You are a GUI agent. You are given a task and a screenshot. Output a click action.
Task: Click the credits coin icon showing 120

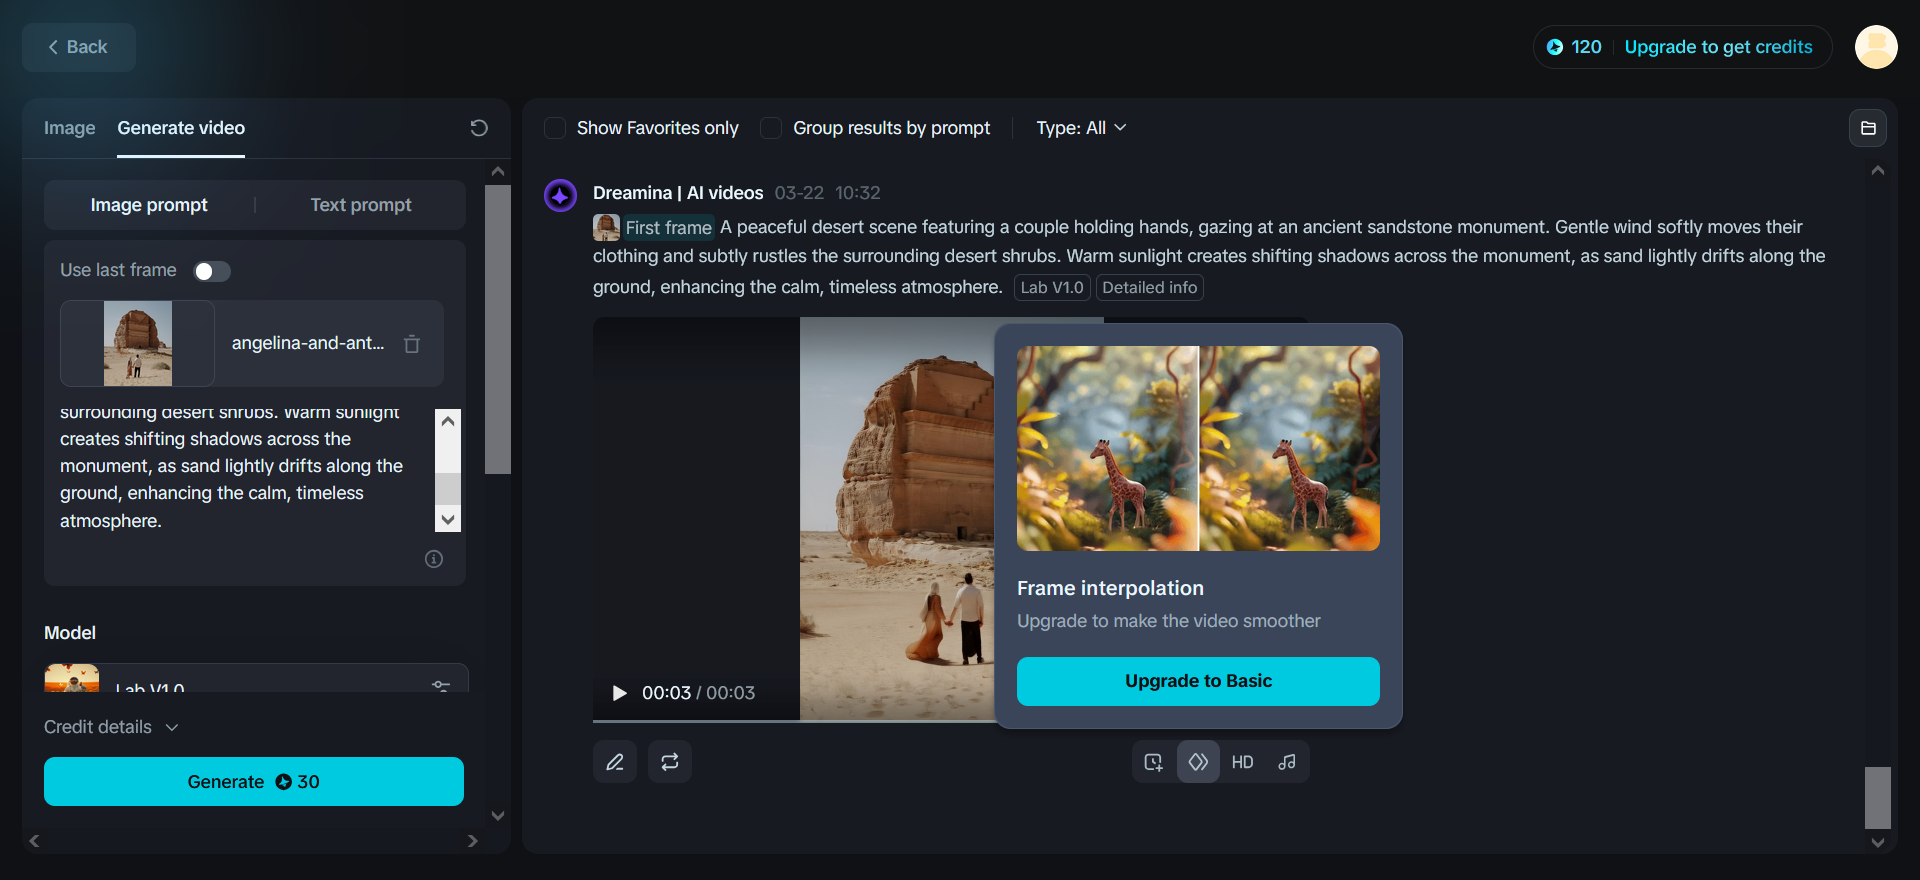(1555, 47)
